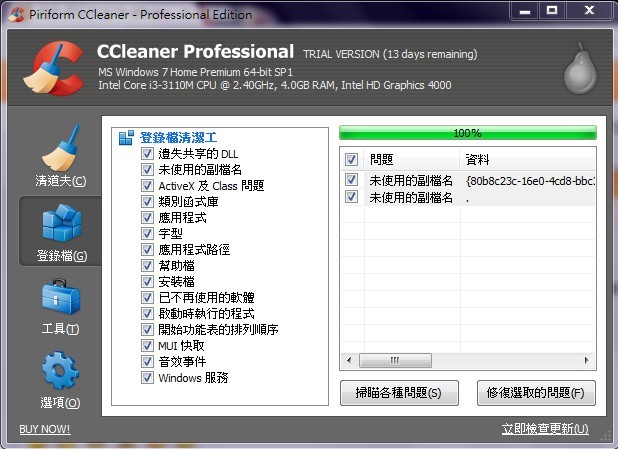Toggle 開始功能表的排列順序 checkbox
Image resolution: width=618 pixels, height=449 pixels.
click(x=147, y=329)
